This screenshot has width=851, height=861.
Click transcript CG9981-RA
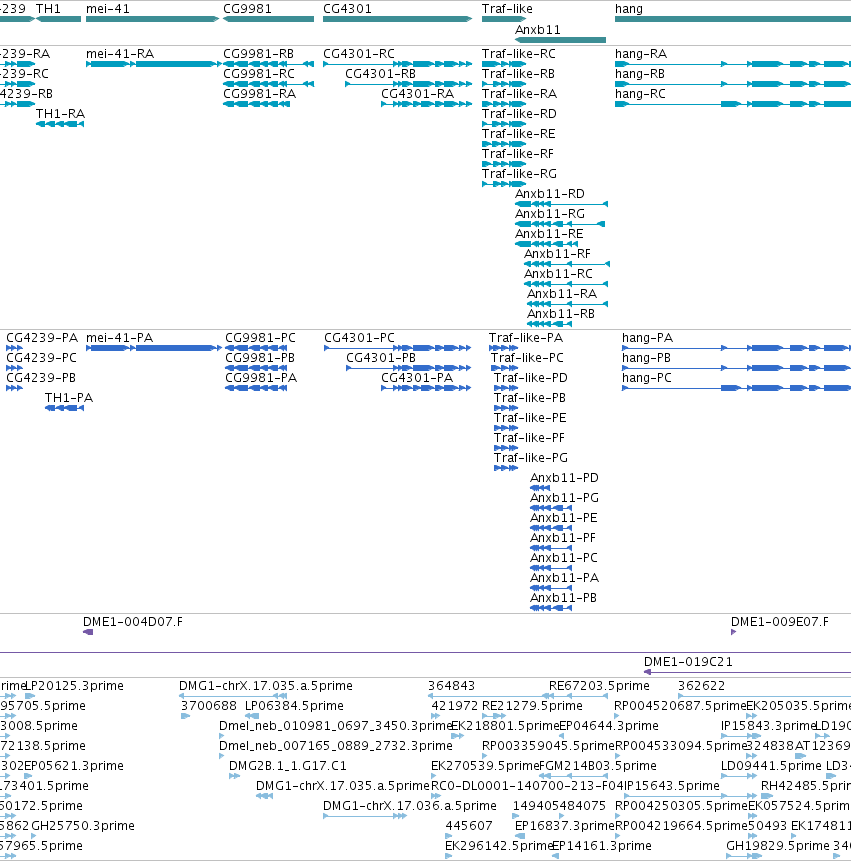pyautogui.click(x=256, y=104)
